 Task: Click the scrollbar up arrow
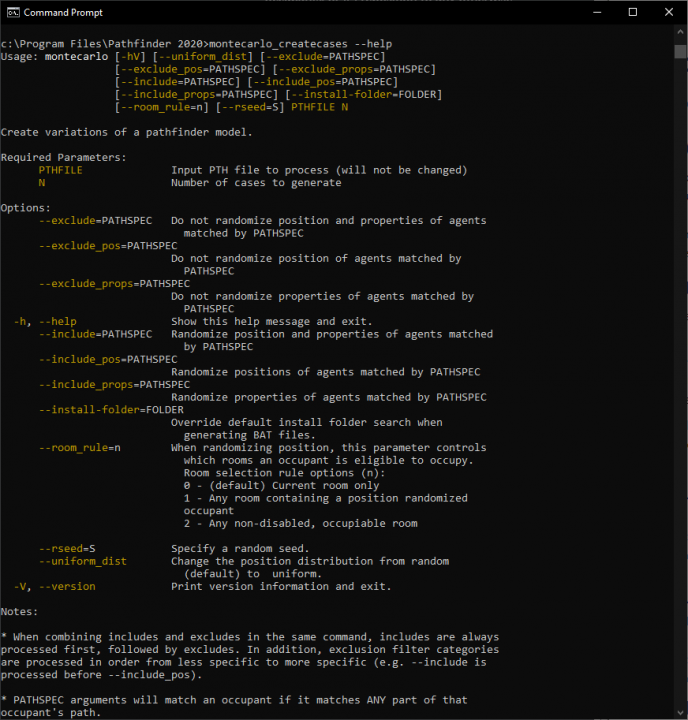click(x=681, y=32)
